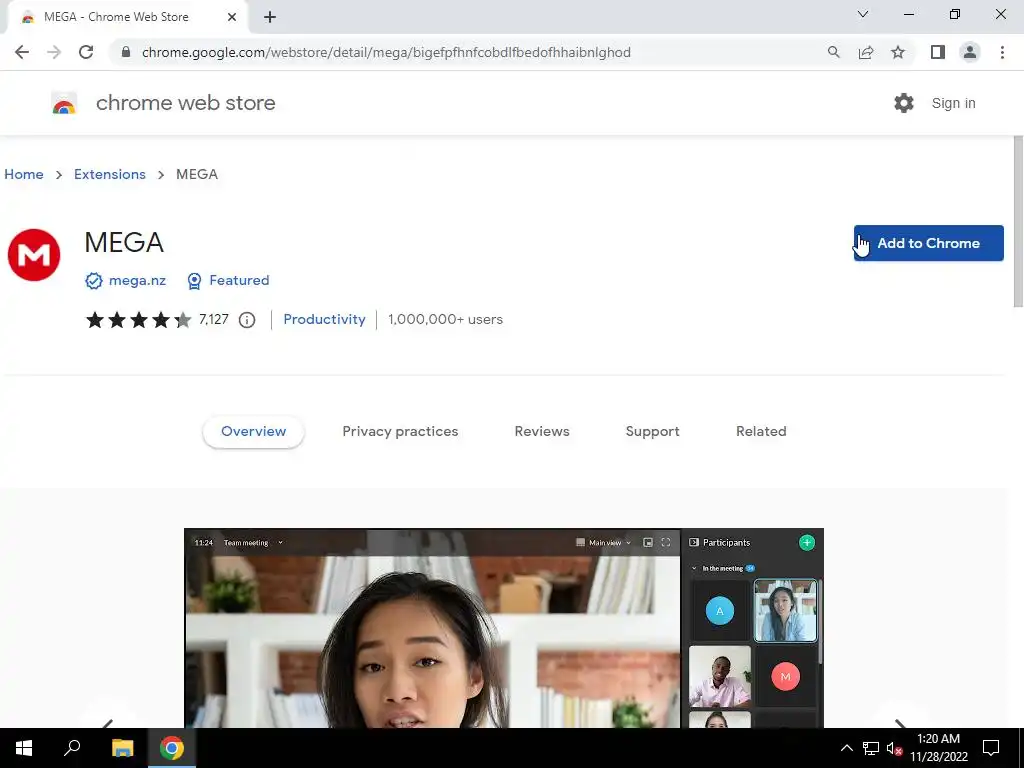Click the Featured badge icon
Viewport: 1024px width, 768px height.
(194, 281)
